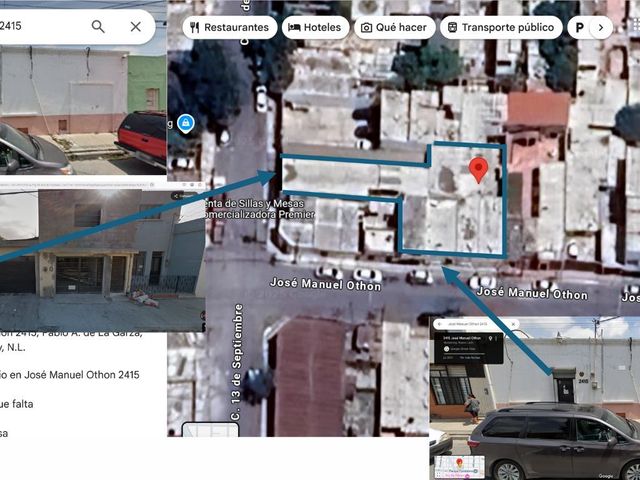The height and width of the screenshot is (480, 640).
Task: Select the Hoteles category chip
Action: (x=315, y=27)
